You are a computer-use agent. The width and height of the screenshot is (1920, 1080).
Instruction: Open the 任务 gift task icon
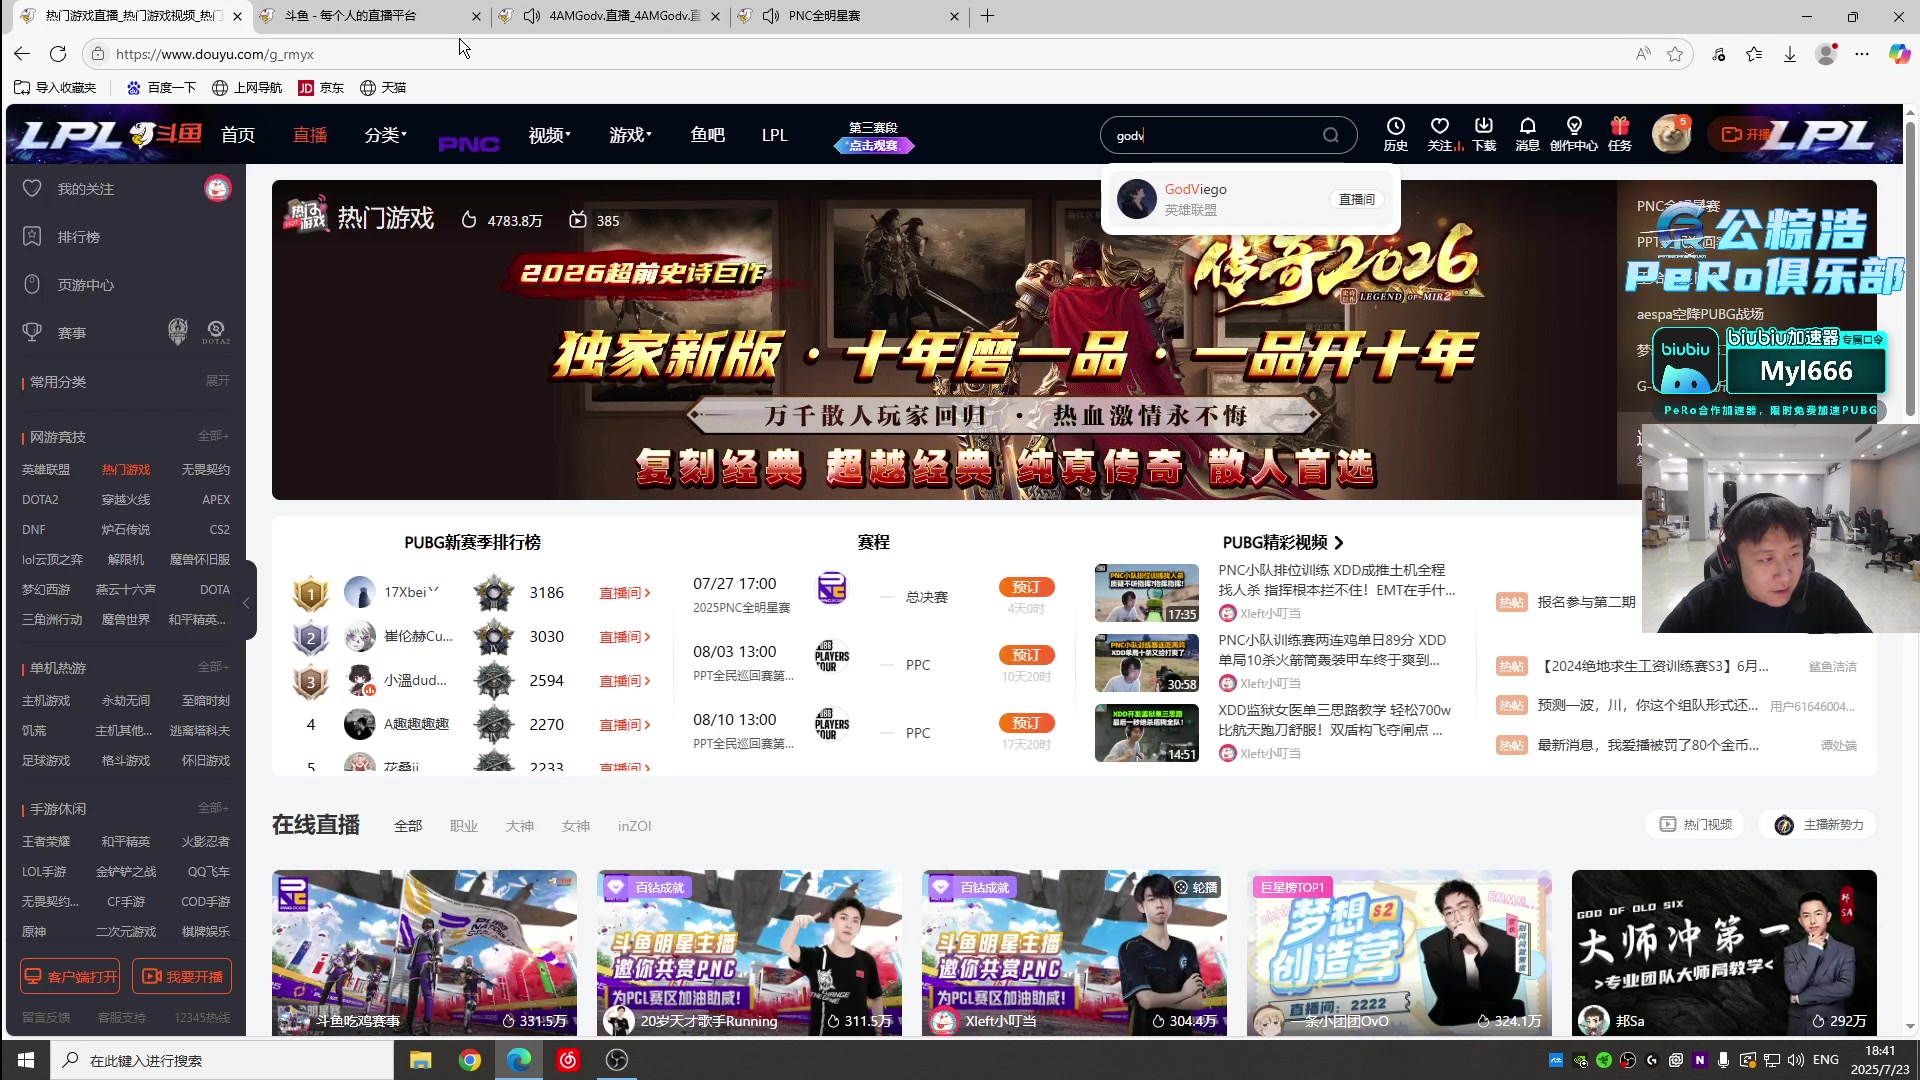(x=1620, y=134)
